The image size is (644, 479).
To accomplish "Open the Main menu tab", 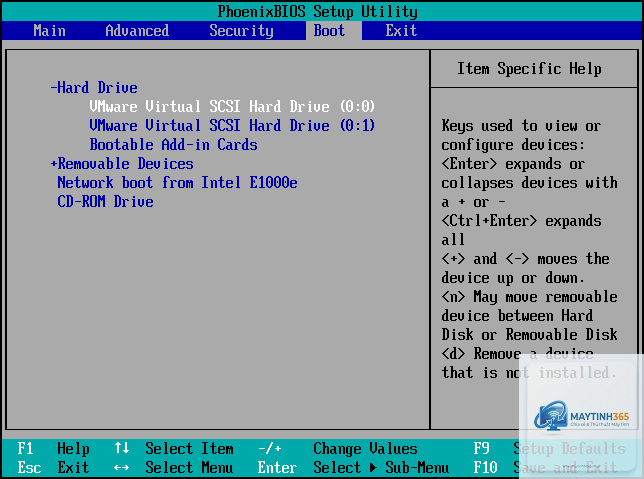I will [49, 31].
